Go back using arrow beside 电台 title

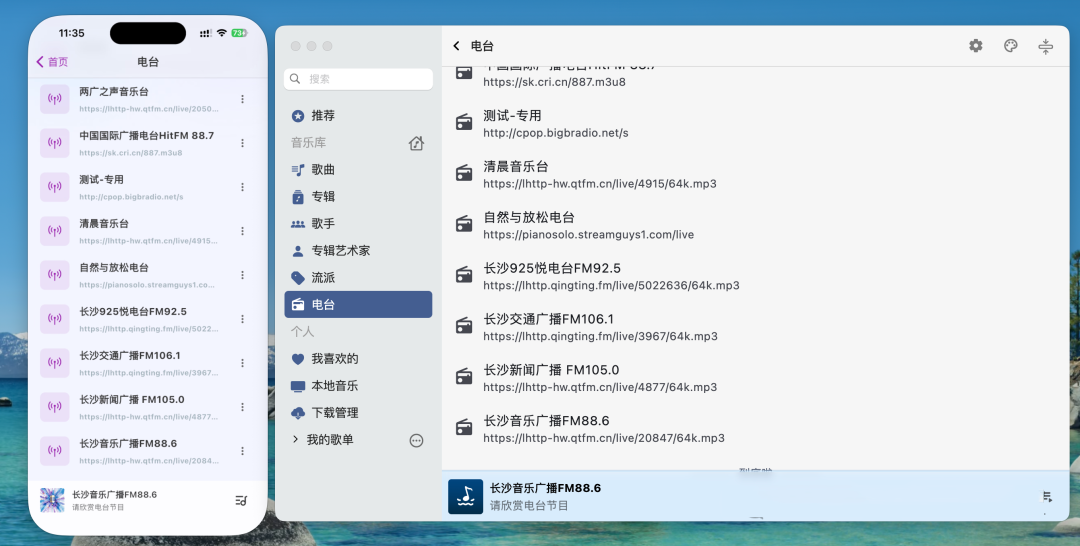456,45
